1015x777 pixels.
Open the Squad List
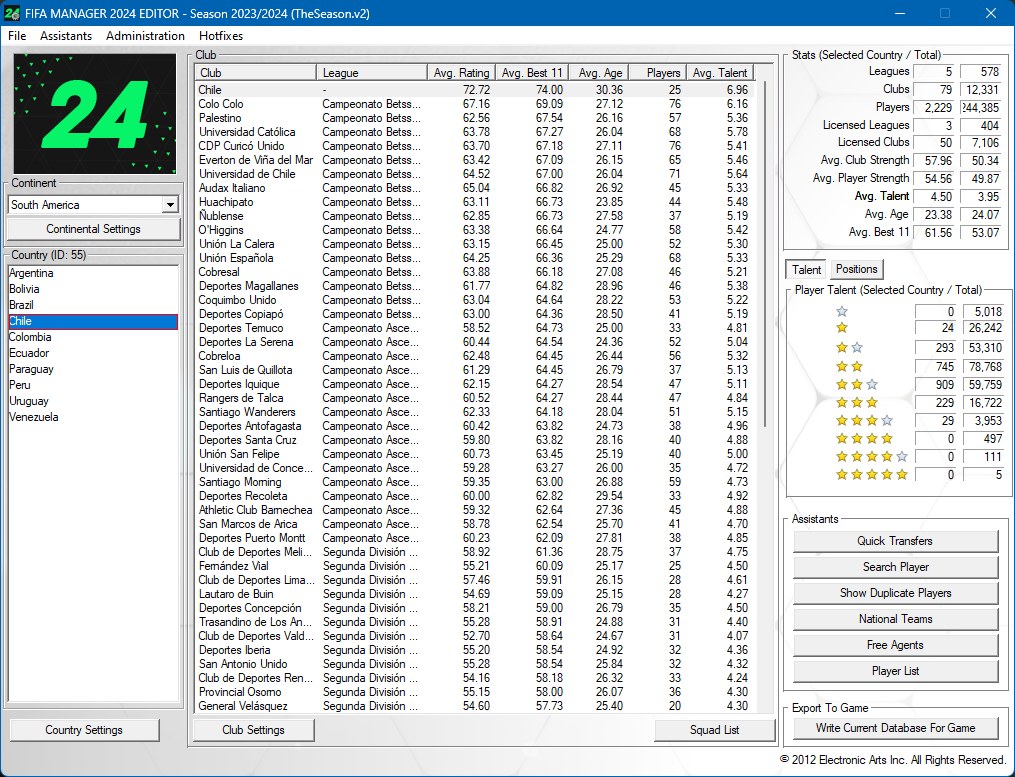click(715, 730)
